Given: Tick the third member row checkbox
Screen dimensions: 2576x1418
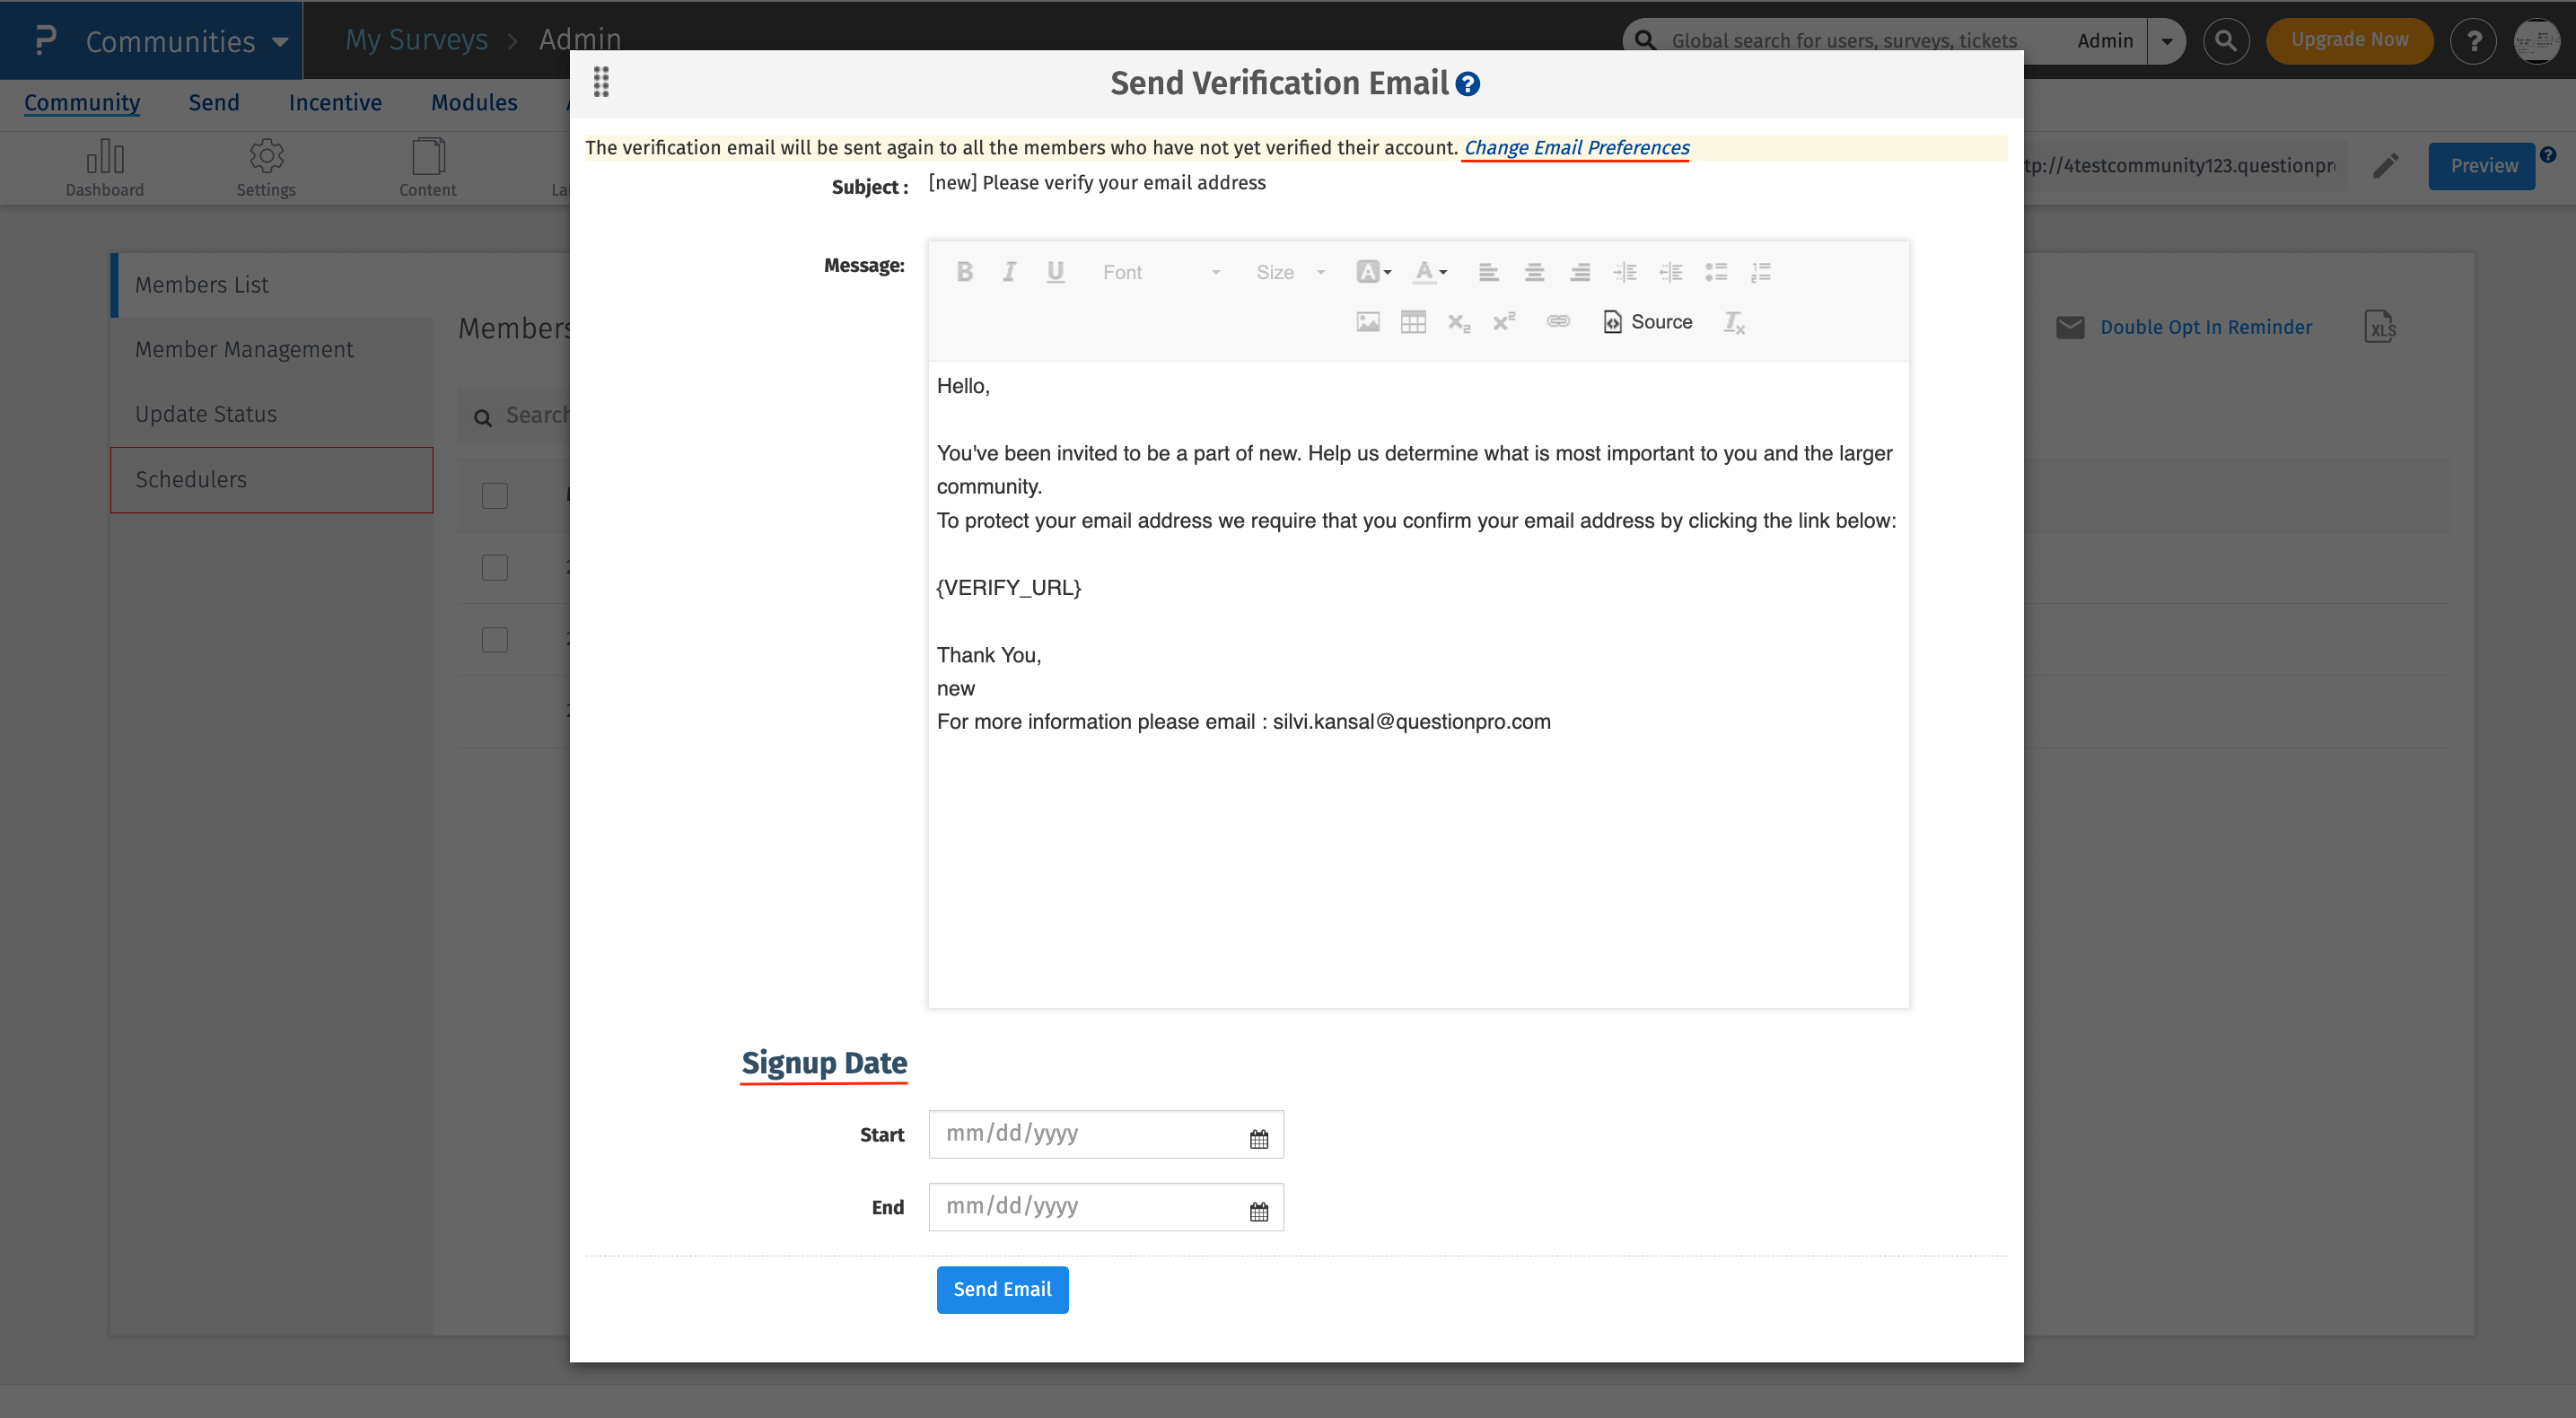Looking at the screenshot, I should click(495, 640).
